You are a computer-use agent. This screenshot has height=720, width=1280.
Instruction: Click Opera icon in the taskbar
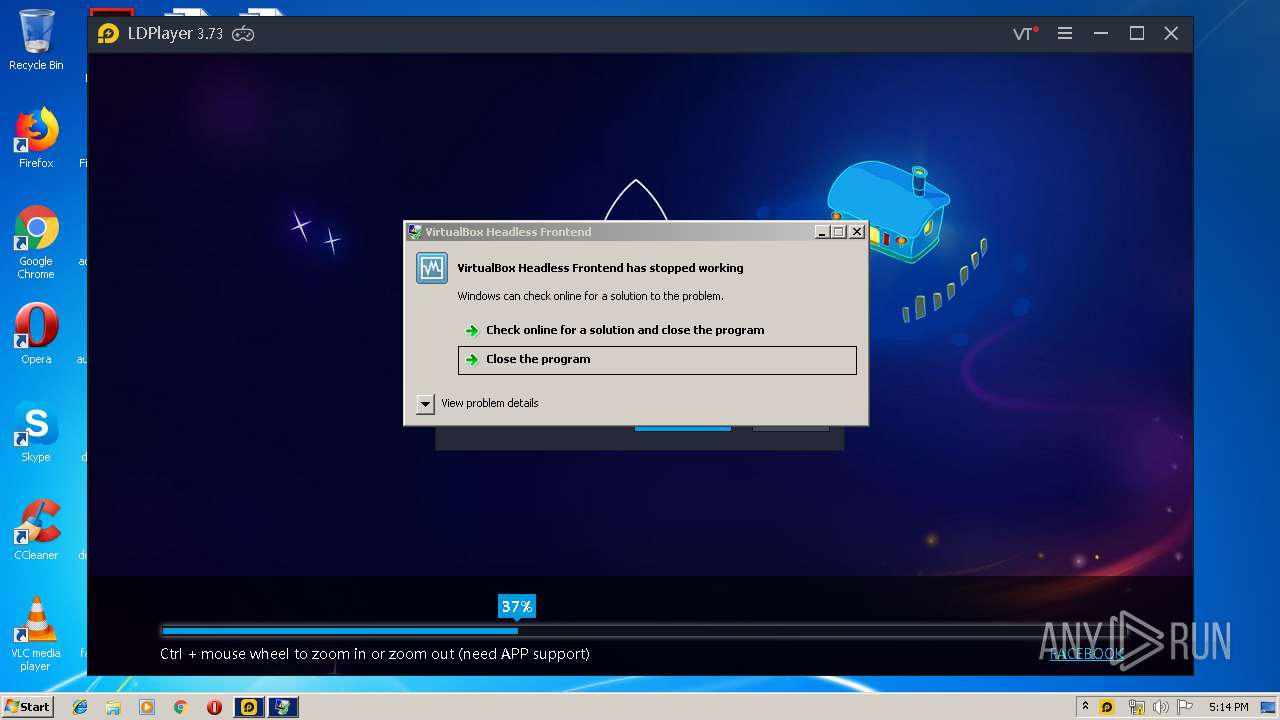(x=214, y=707)
